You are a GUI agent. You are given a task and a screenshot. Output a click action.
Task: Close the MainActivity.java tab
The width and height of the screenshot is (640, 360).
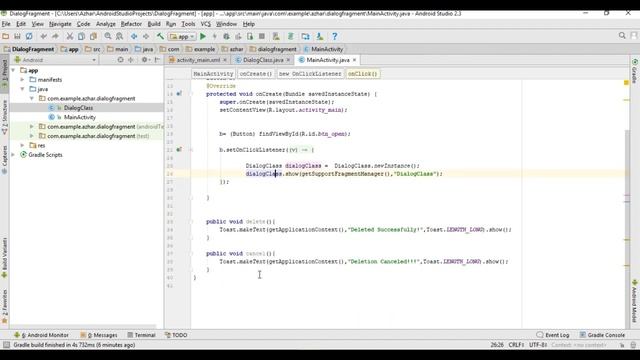click(354, 60)
